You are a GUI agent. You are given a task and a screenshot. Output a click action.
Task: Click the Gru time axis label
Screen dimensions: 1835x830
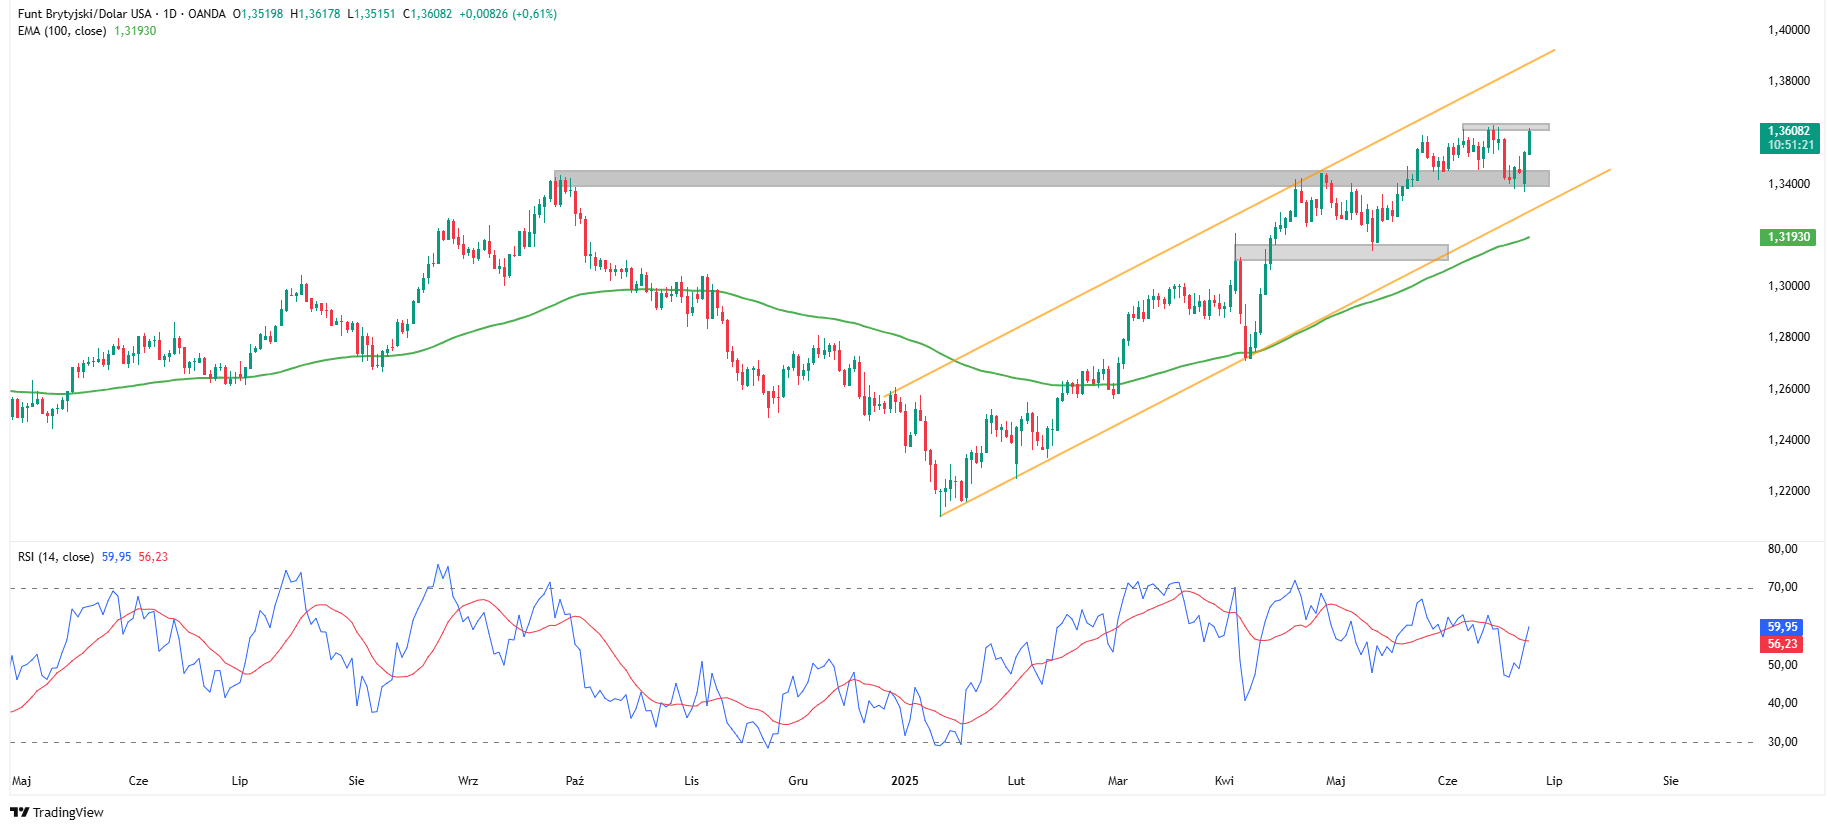[x=798, y=781]
